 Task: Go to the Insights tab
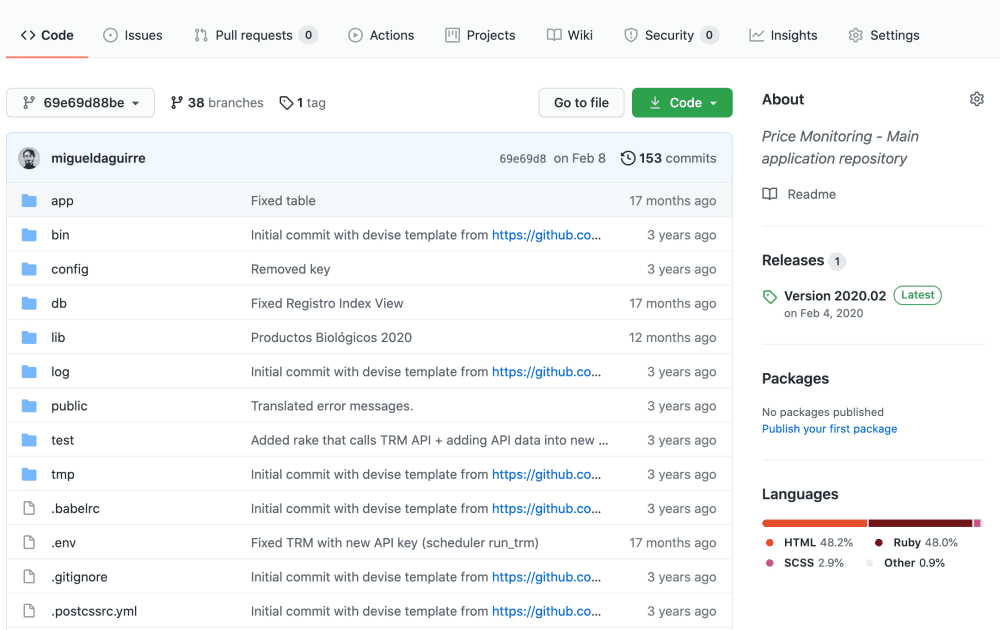(783, 35)
